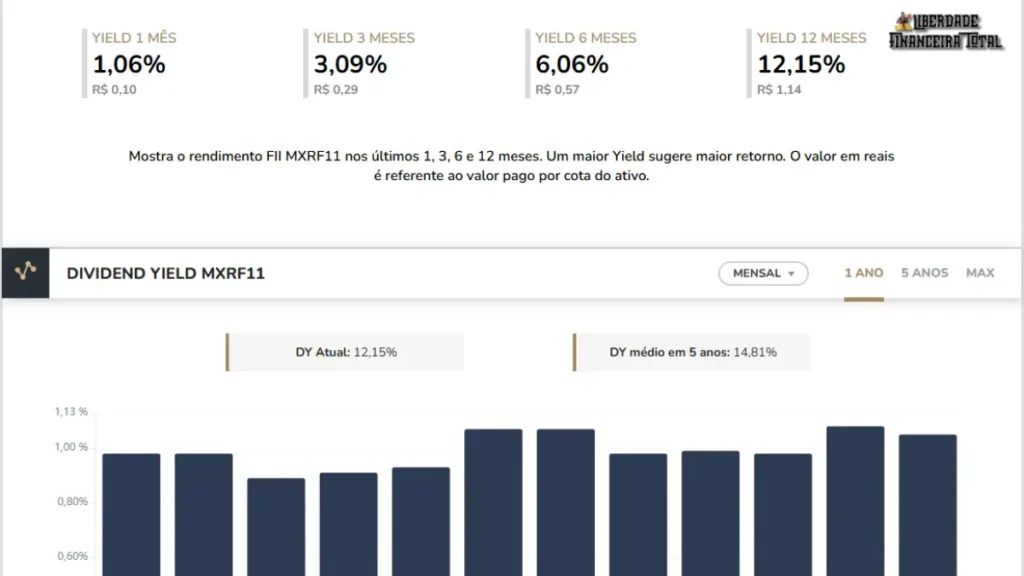The height and width of the screenshot is (576, 1024).
Task: Select the YIELD 12 MESES label
Action: (811, 38)
